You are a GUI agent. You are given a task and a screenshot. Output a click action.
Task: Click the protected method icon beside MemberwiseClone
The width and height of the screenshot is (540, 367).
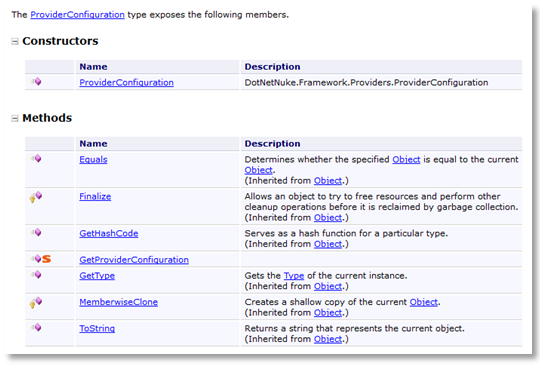(x=36, y=303)
